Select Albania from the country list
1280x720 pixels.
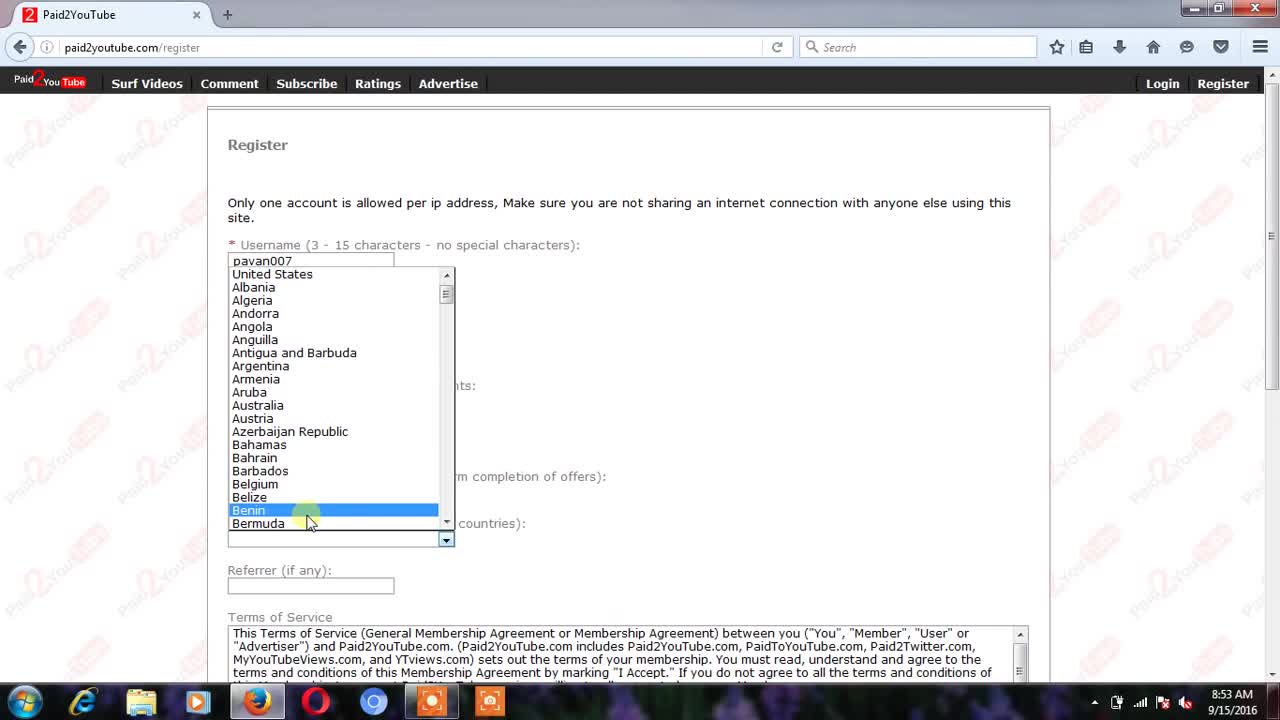(x=334, y=287)
